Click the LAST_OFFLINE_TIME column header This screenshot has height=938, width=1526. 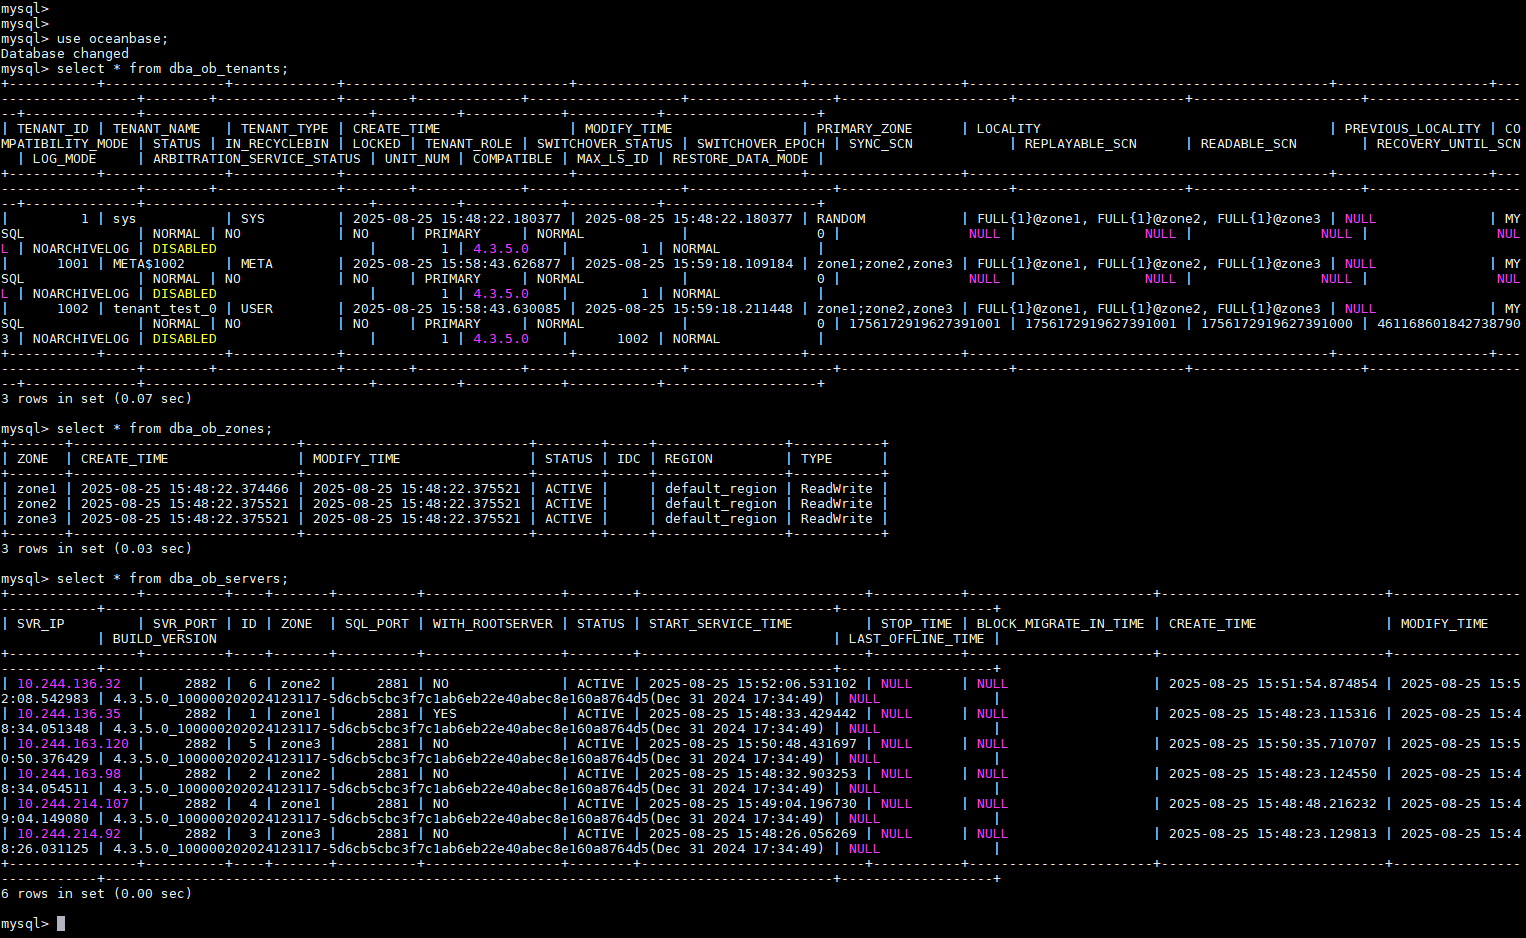pos(917,639)
